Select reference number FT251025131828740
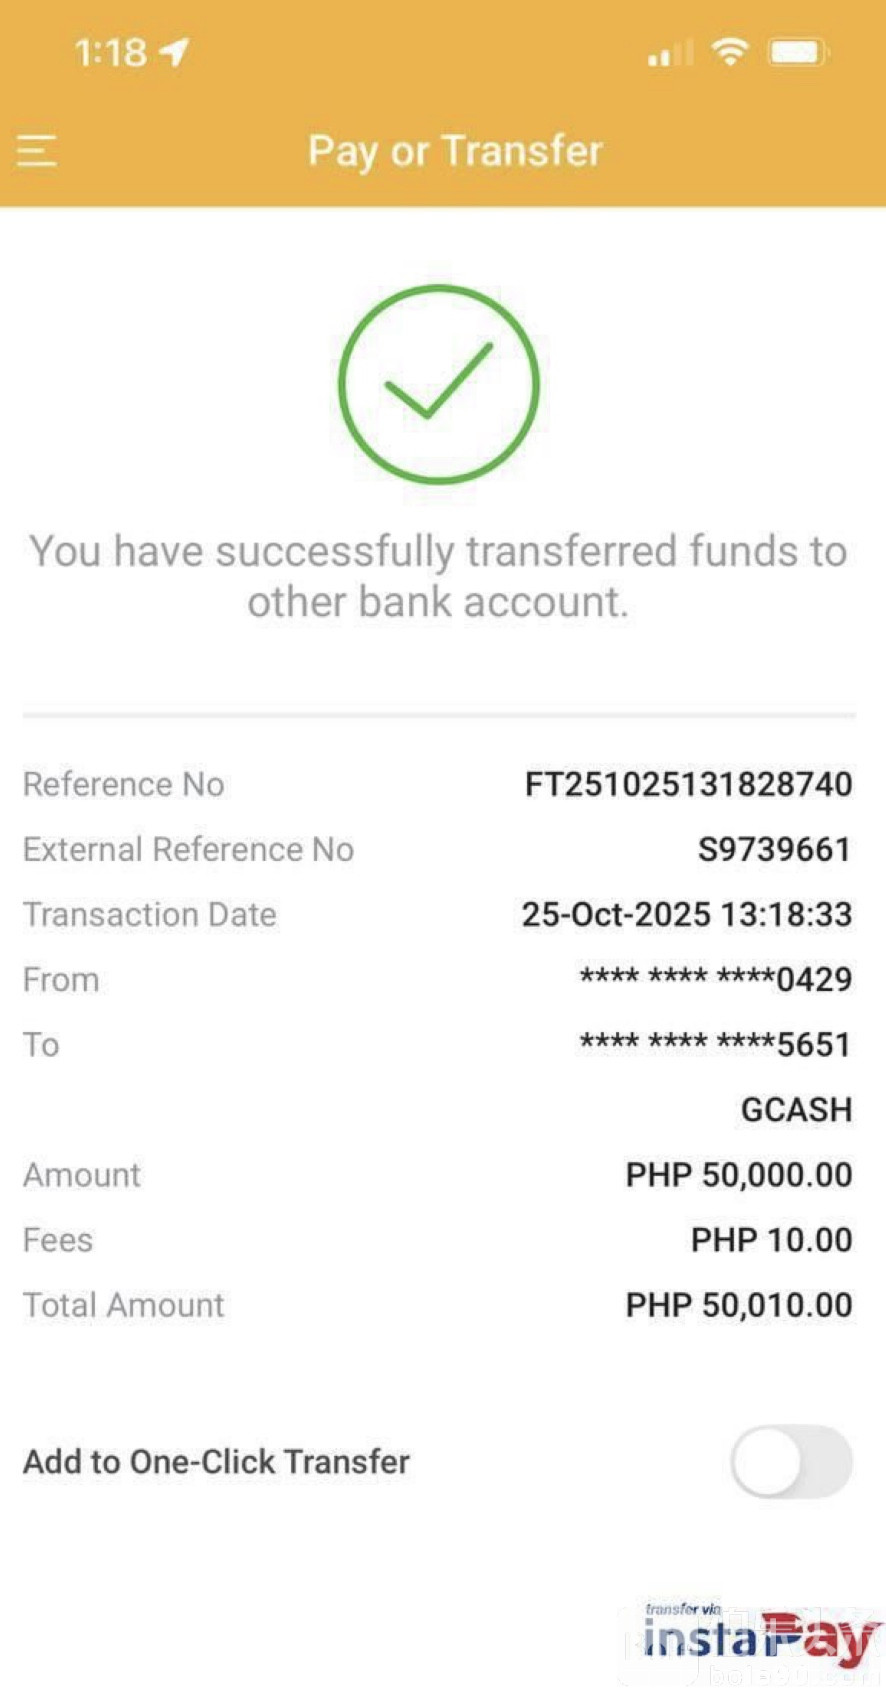The width and height of the screenshot is (886, 1692). coord(688,784)
